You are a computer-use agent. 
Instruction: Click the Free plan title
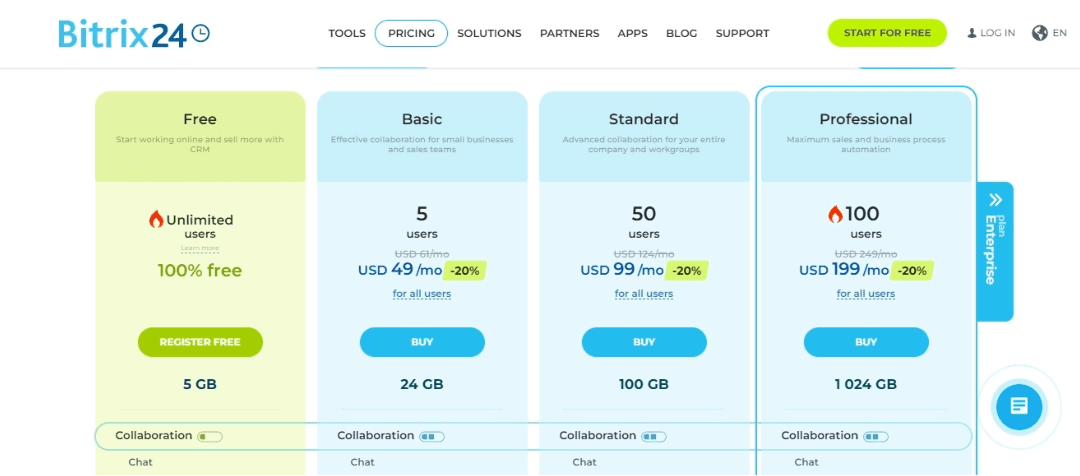[x=200, y=119]
